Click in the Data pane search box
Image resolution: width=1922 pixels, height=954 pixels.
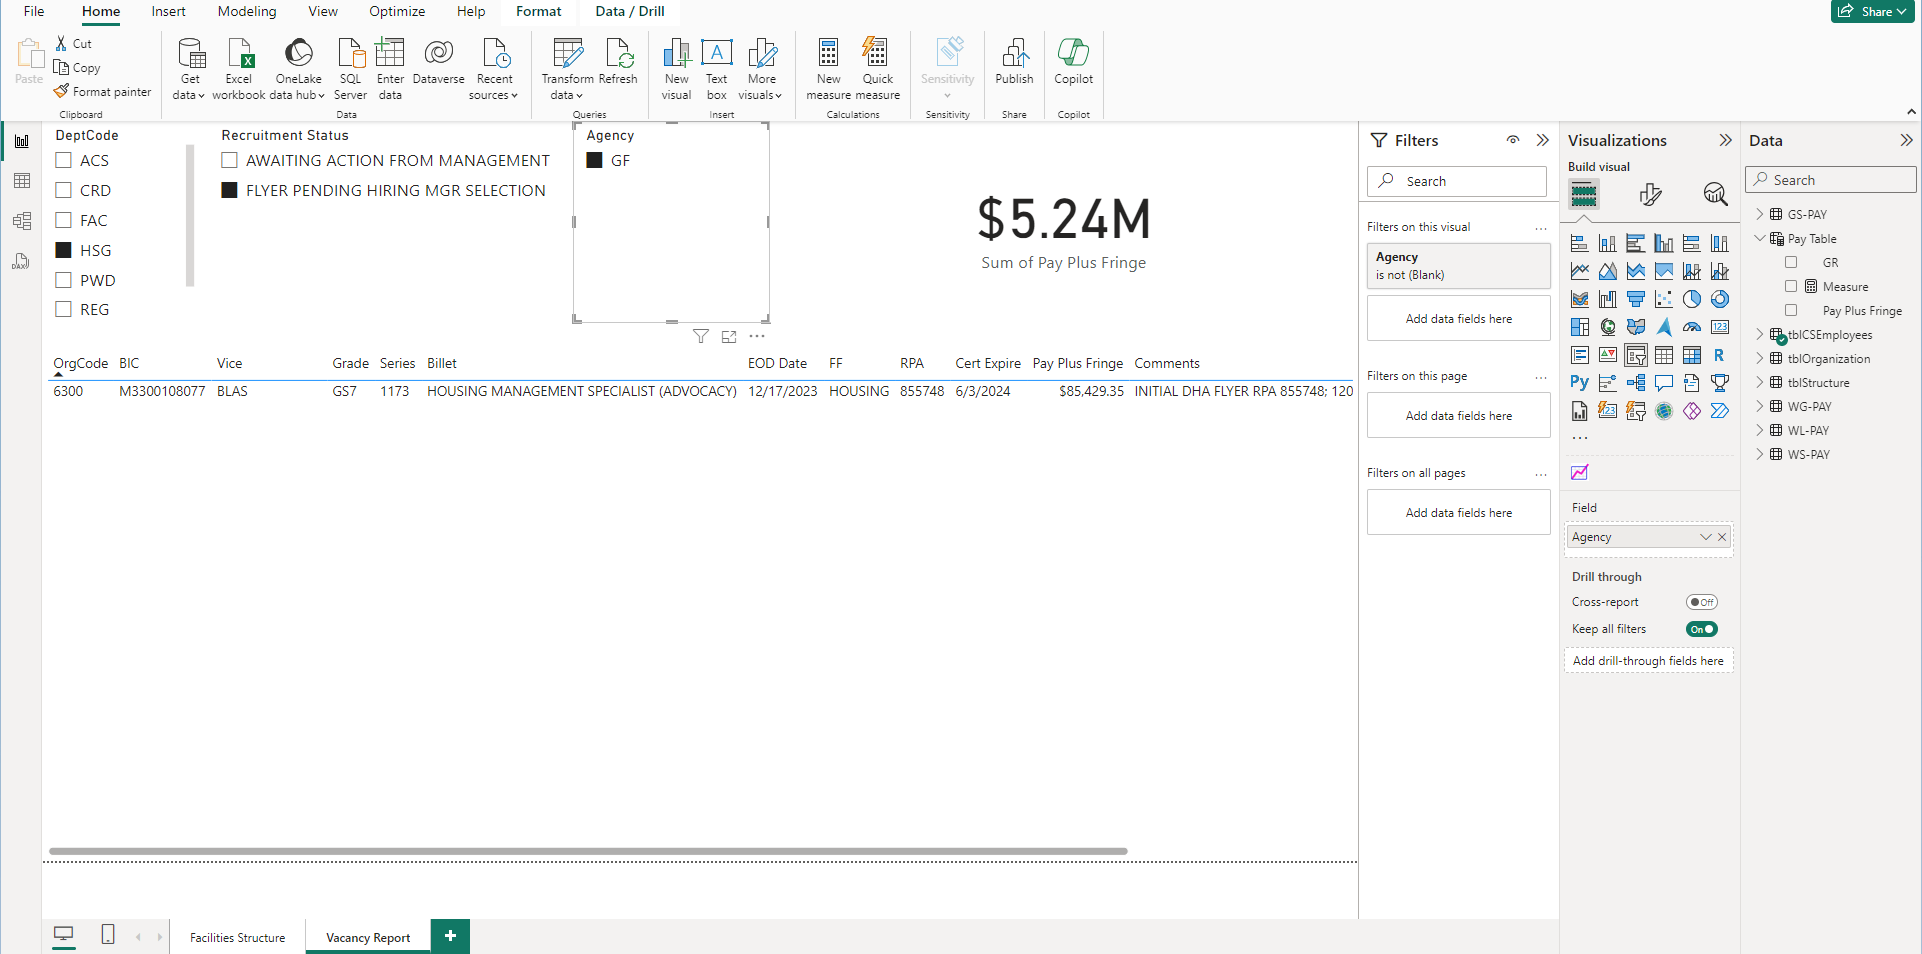point(1831,180)
